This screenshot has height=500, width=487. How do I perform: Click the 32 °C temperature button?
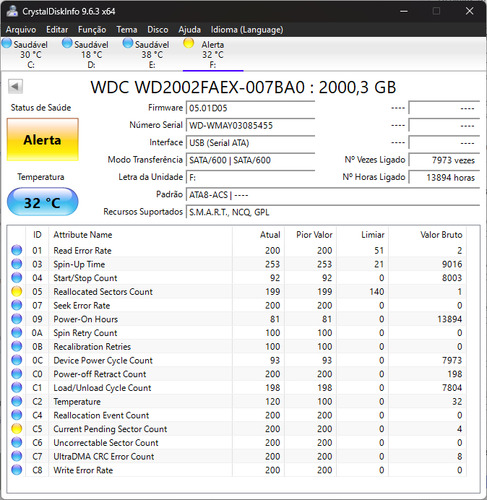pos(43,202)
